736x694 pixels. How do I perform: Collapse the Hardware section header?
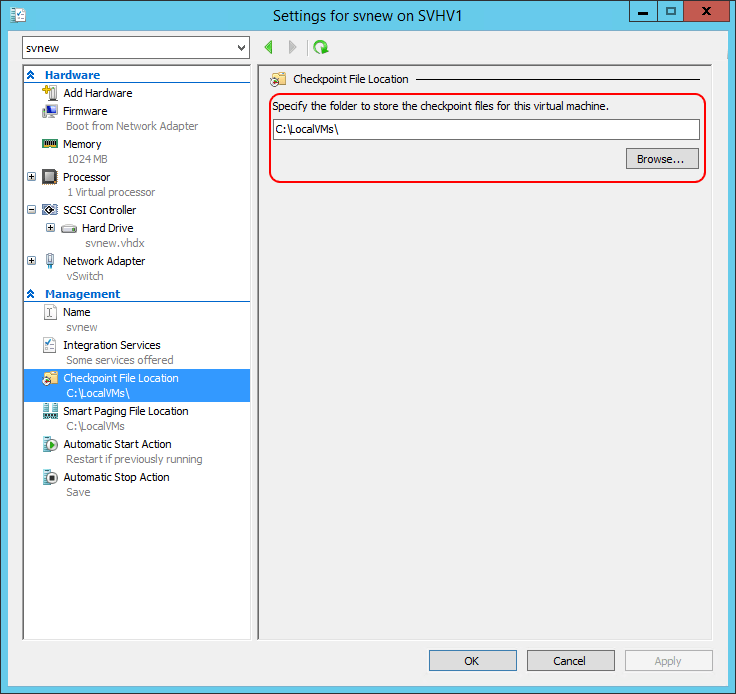click(31, 75)
